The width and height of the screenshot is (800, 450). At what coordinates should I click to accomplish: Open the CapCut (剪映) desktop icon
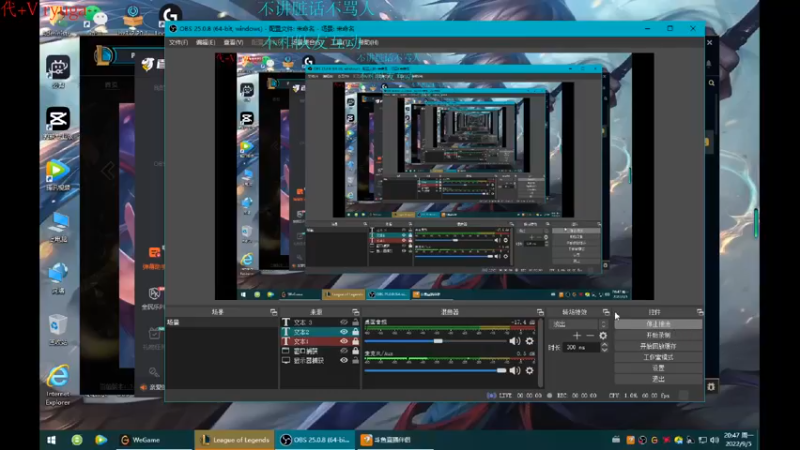click(x=58, y=123)
